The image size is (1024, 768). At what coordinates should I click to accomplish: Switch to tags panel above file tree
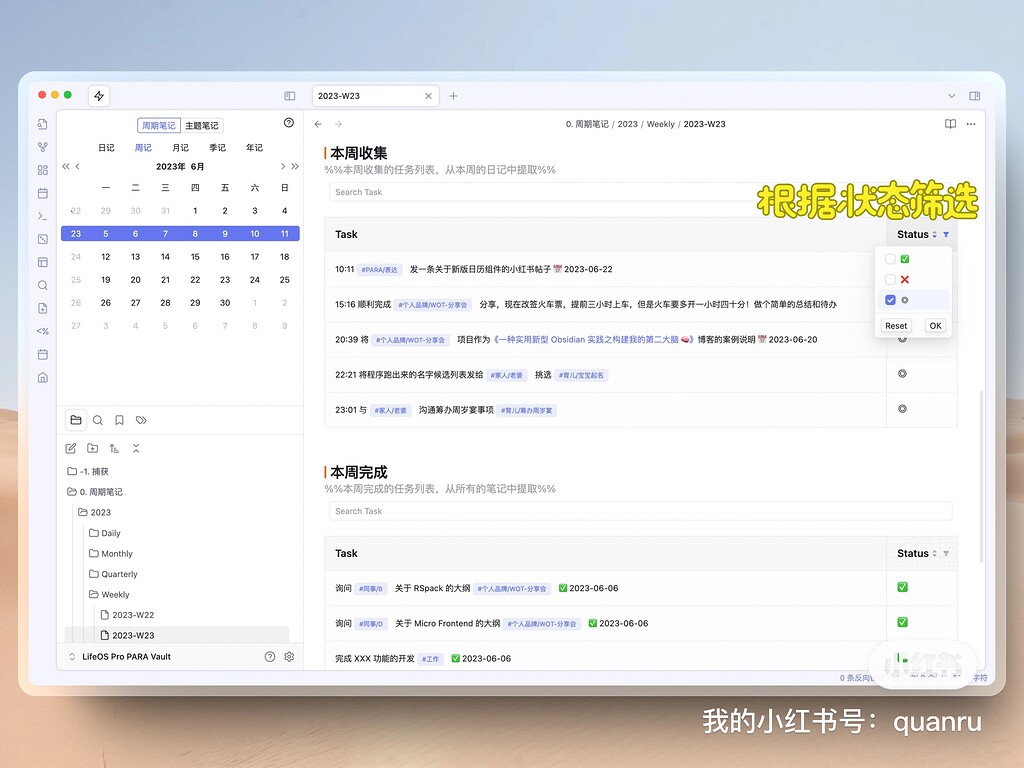[x=141, y=420]
